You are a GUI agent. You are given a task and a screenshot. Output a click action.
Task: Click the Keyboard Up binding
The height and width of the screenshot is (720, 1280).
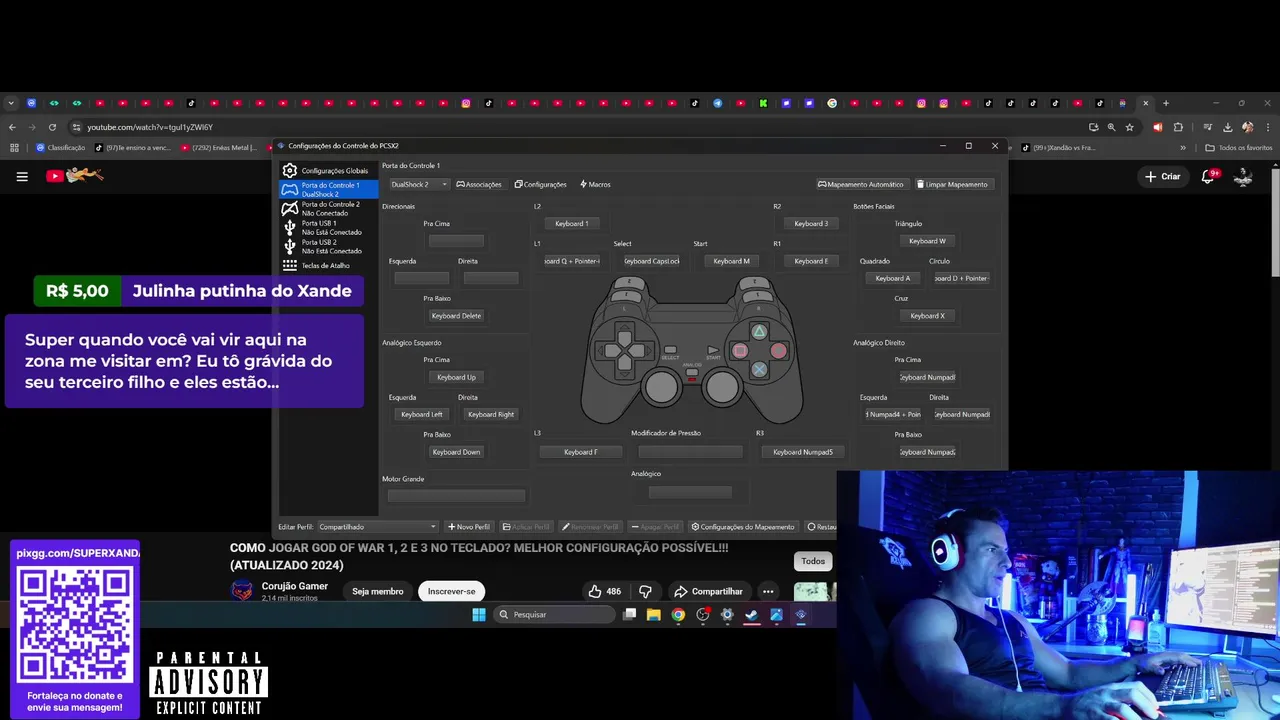click(456, 377)
